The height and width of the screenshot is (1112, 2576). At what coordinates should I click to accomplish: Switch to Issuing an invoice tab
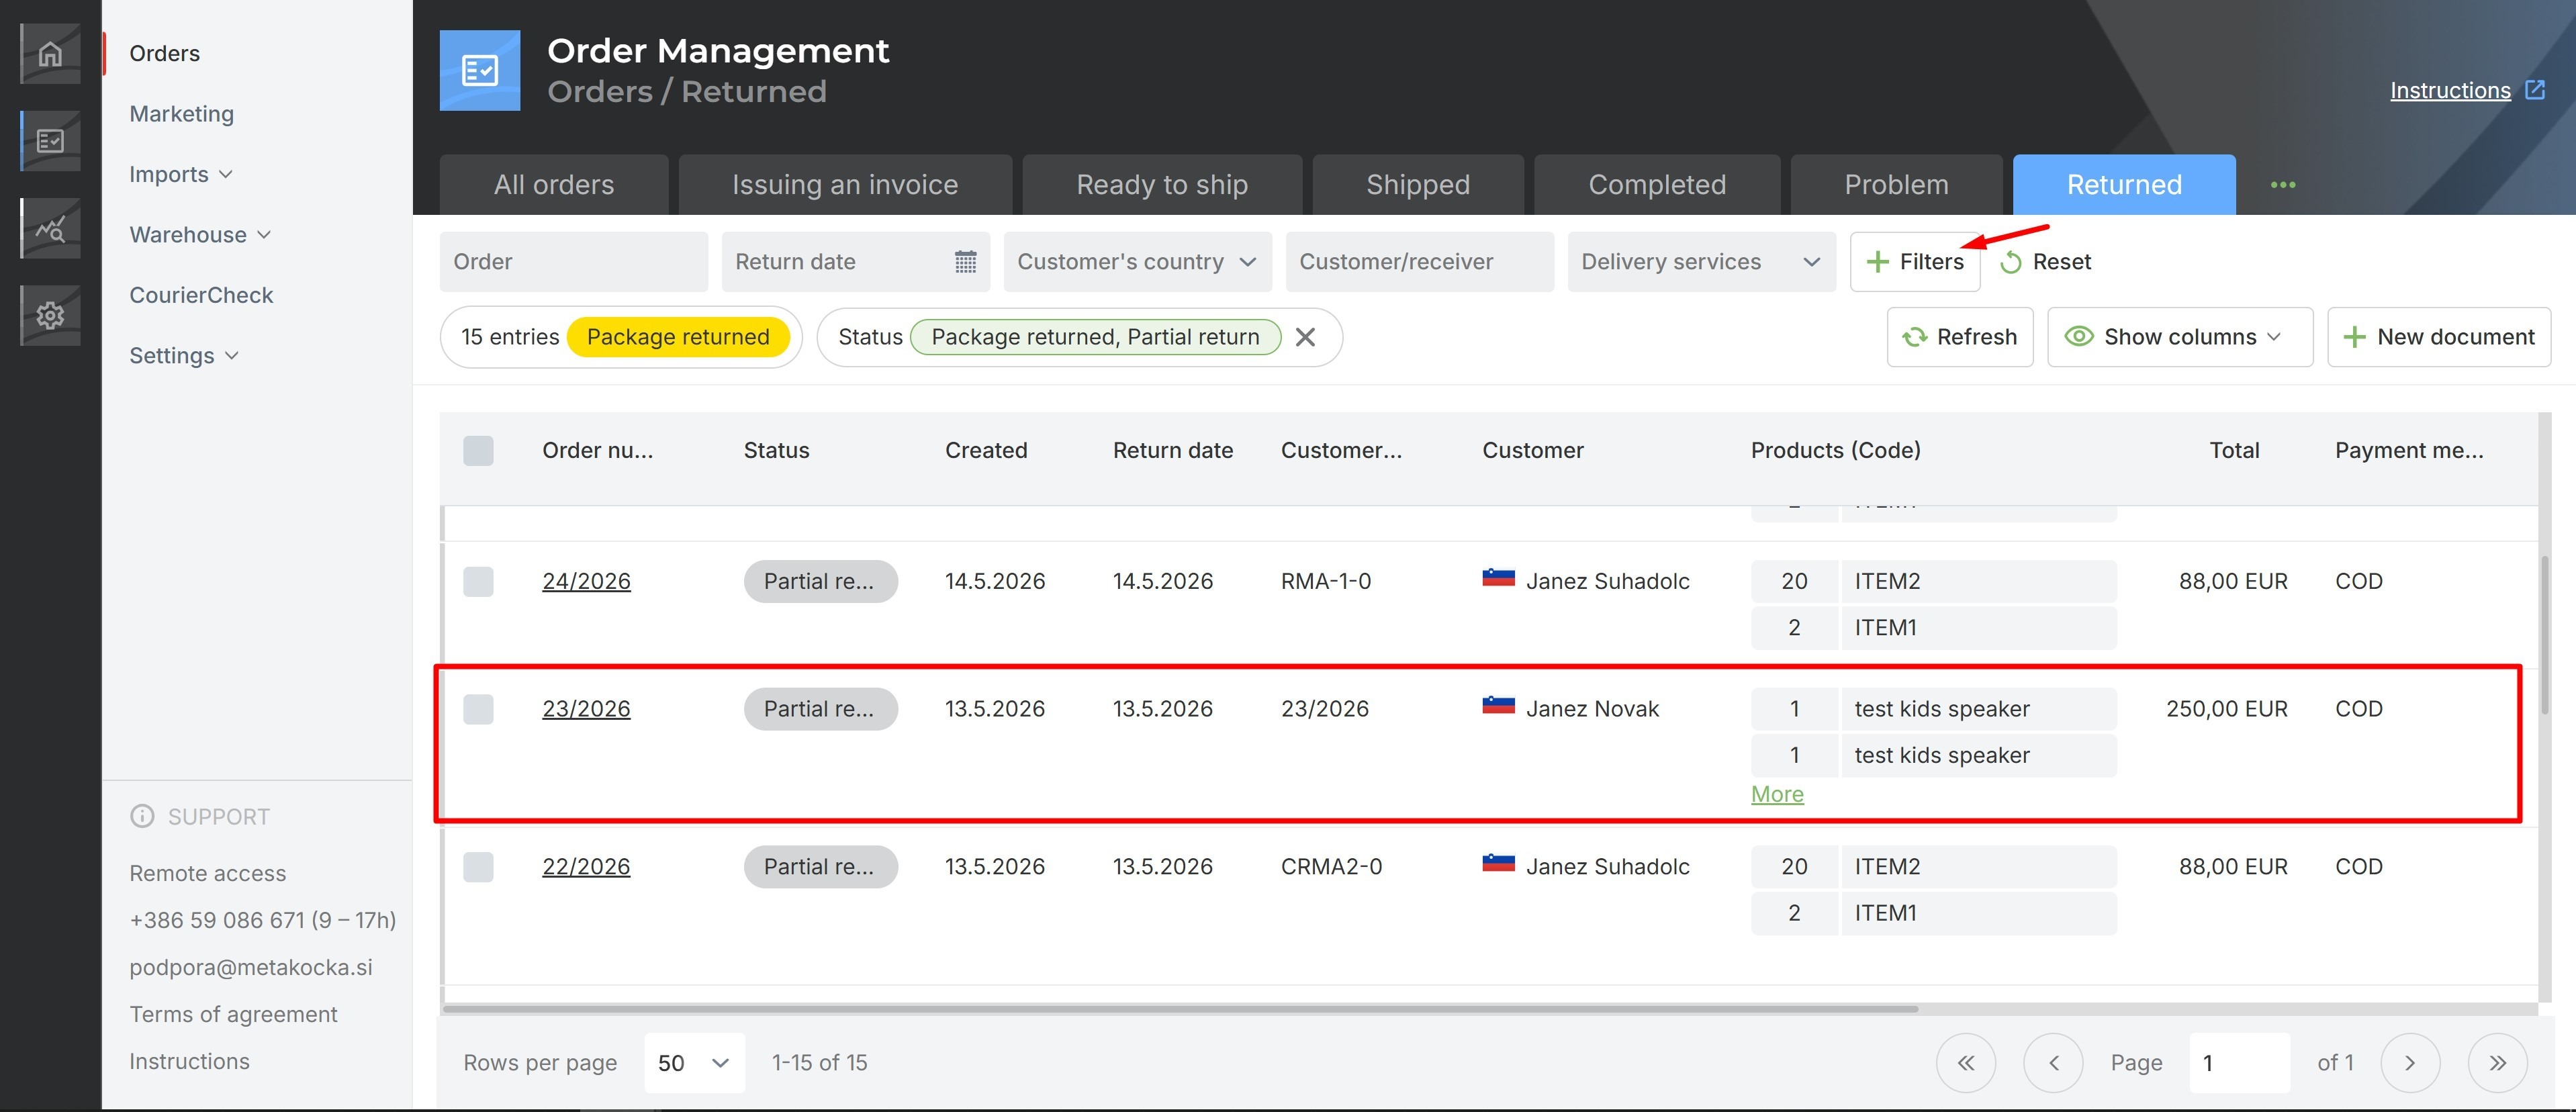point(845,185)
